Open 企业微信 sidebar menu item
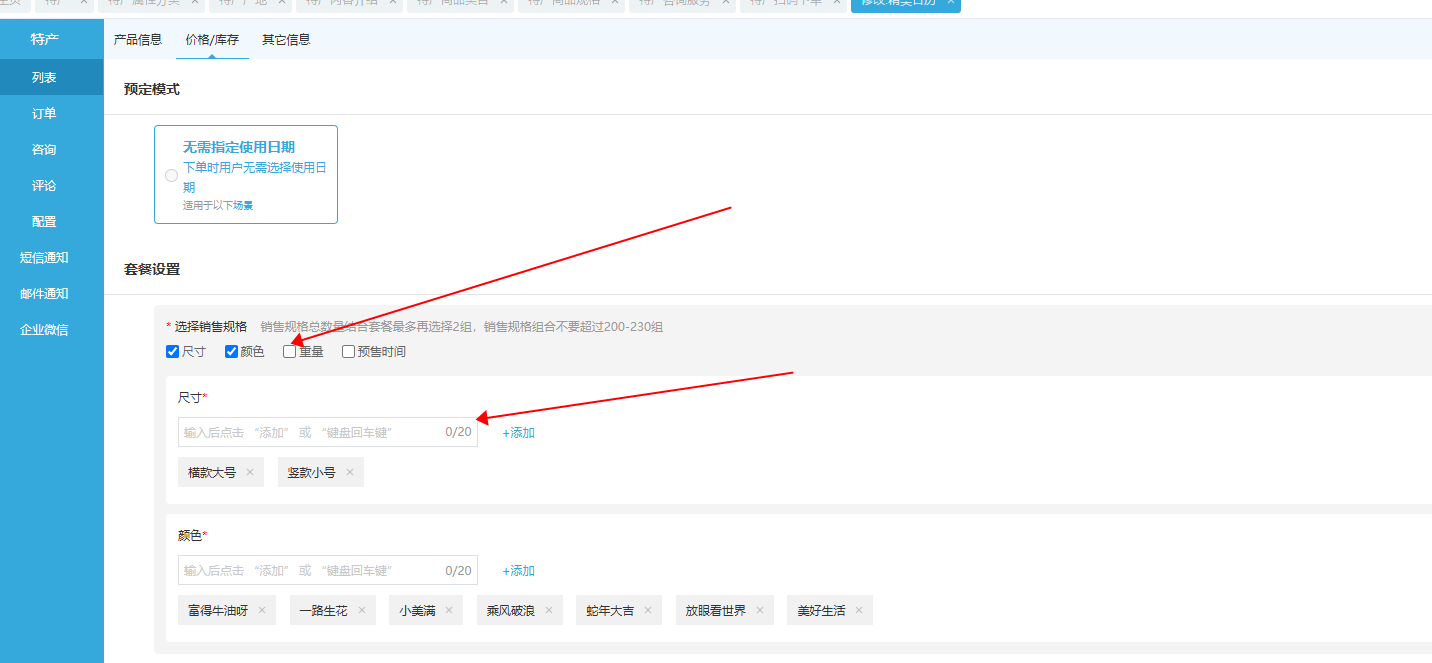The width and height of the screenshot is (1432, 663). (x=44, y=330)
